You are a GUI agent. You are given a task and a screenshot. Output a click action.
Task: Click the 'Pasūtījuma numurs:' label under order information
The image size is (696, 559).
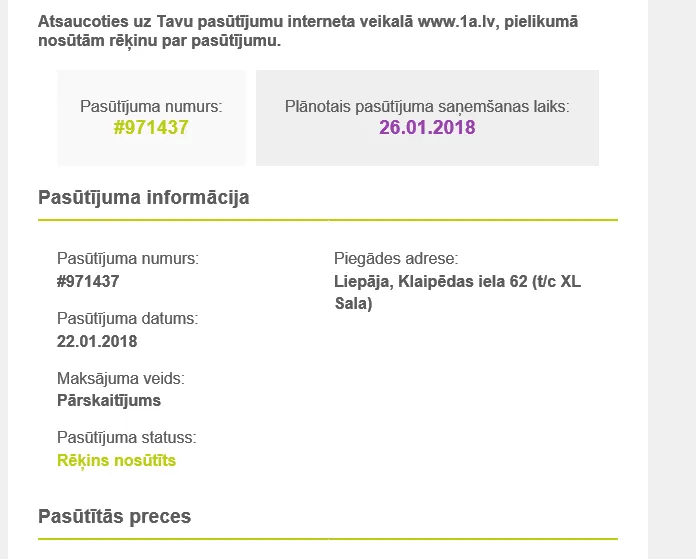tap(128, 258)
